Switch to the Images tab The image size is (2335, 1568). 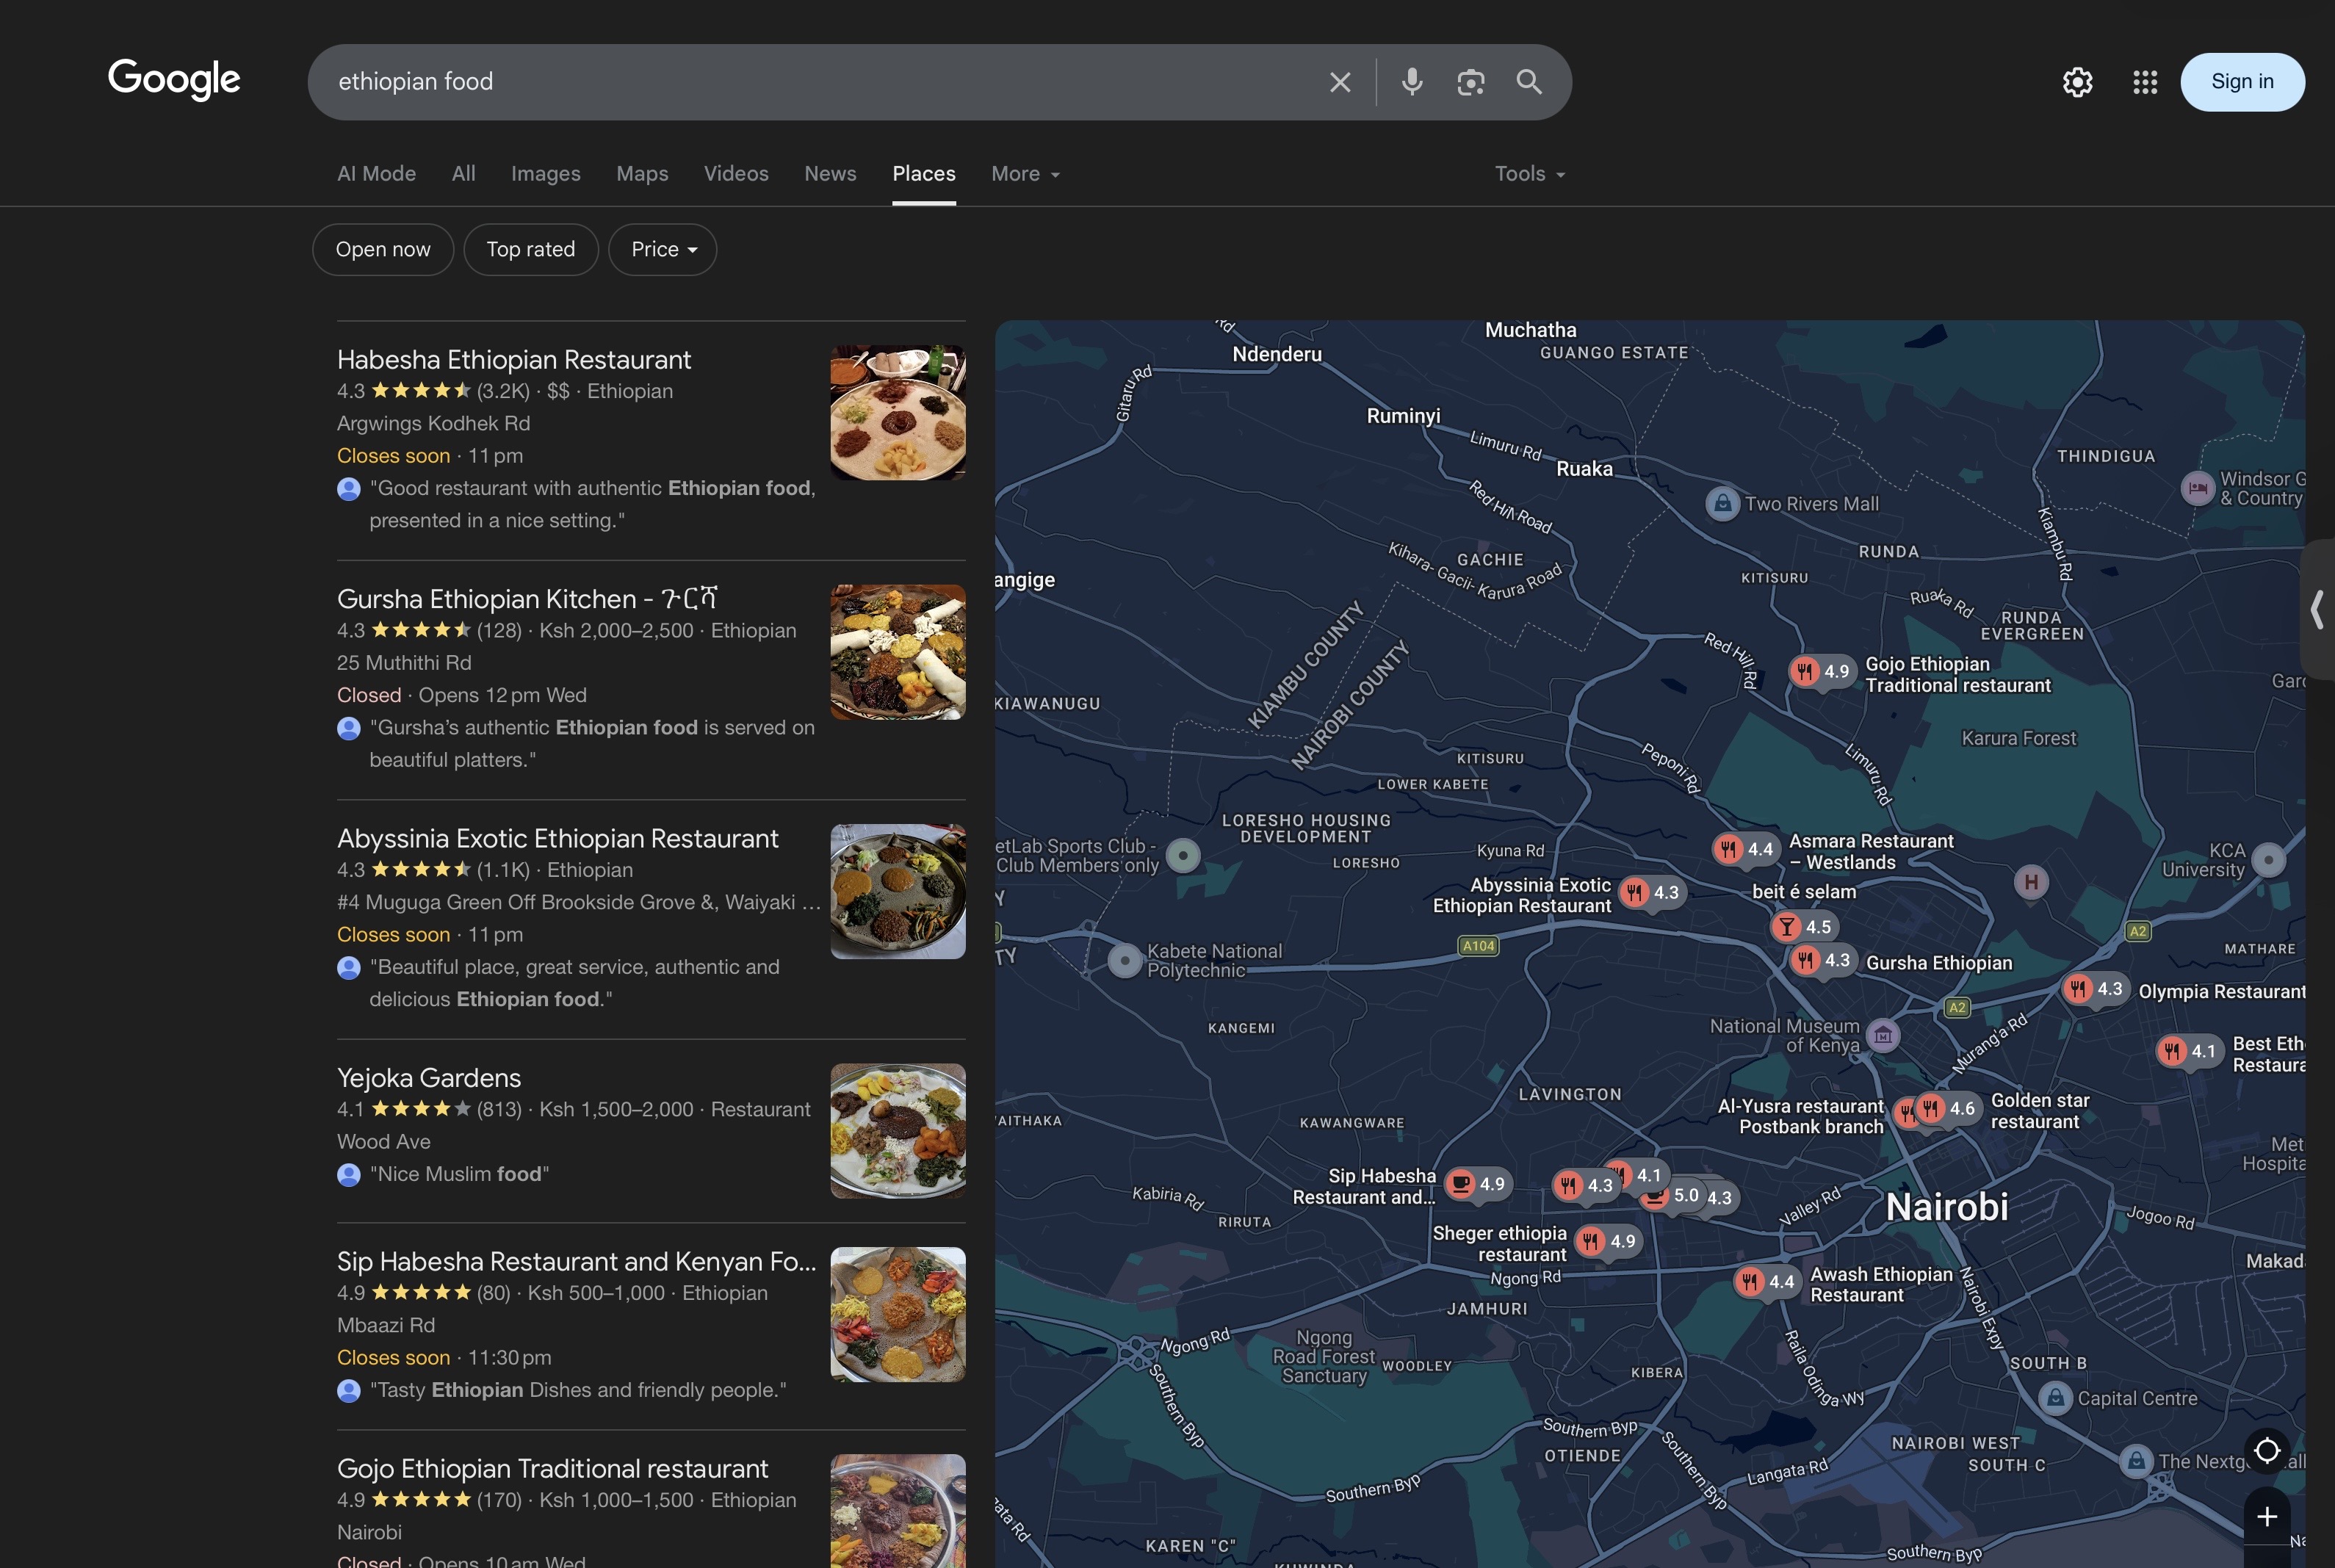point(545,174)
